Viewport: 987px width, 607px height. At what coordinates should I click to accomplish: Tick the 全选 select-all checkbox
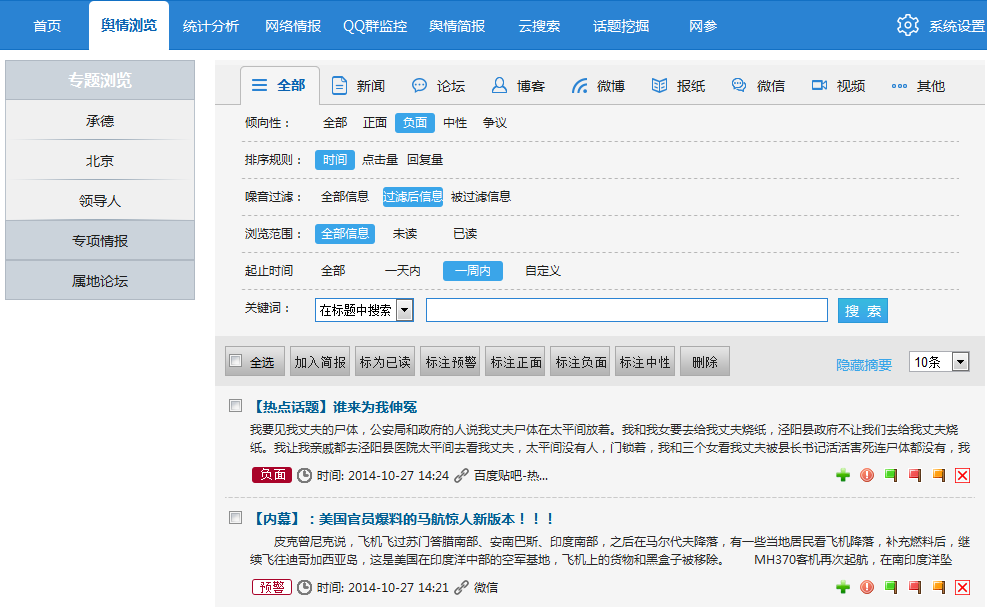pos(235,362)
